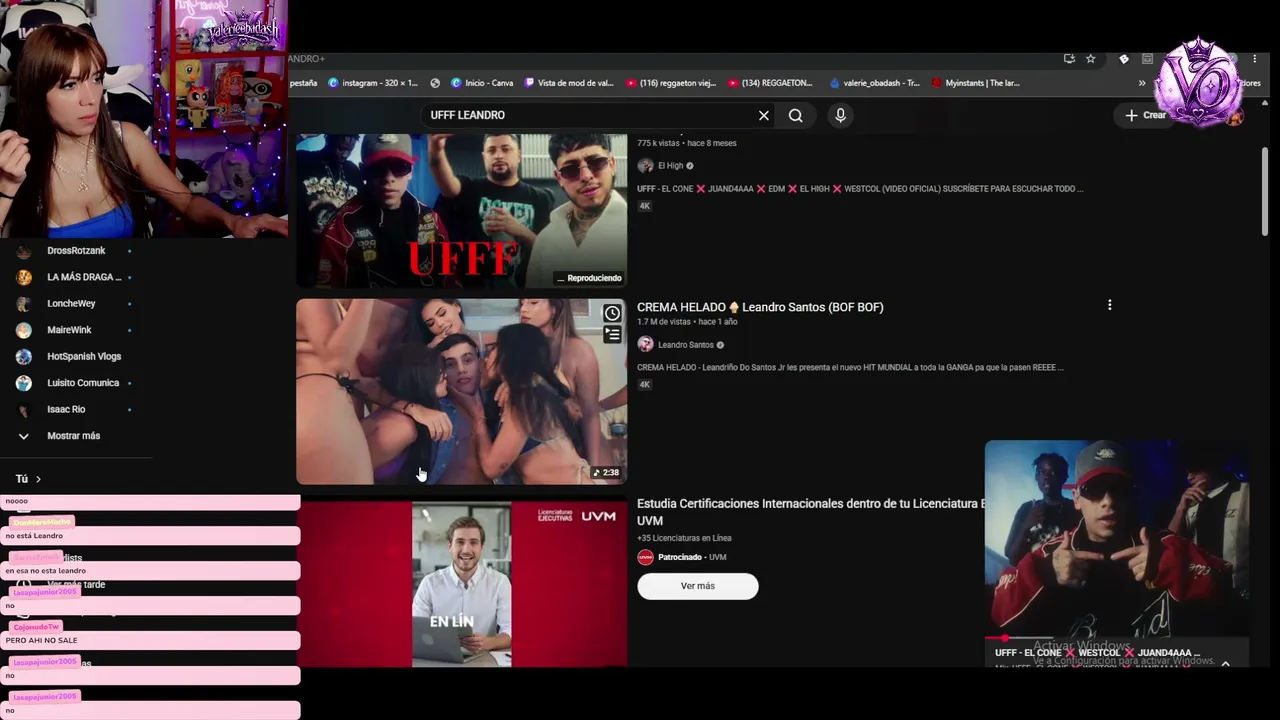1280x720 pixels.
Task: Click the miniplayer video preview
Action: (1117, 537)
